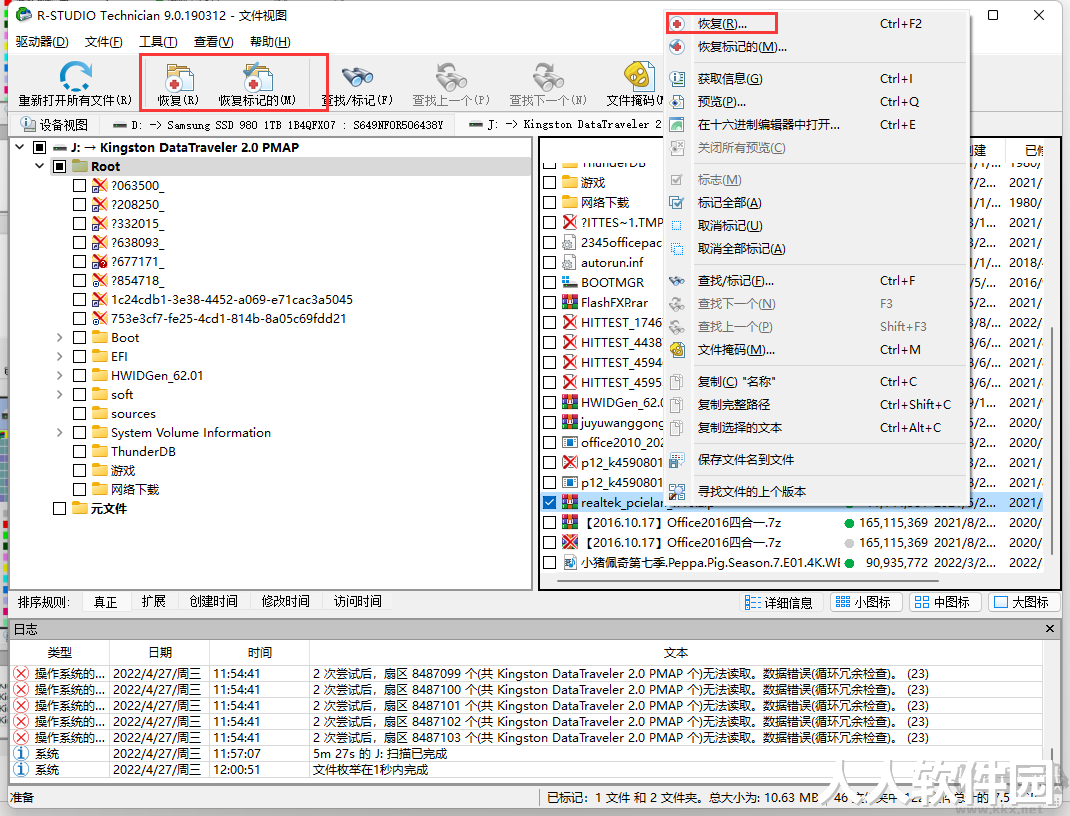Screen dimensions: 1070x816
Task: Click the Recover Marked (恢复标记的) toolbar icon
Action: coord(257,77)
